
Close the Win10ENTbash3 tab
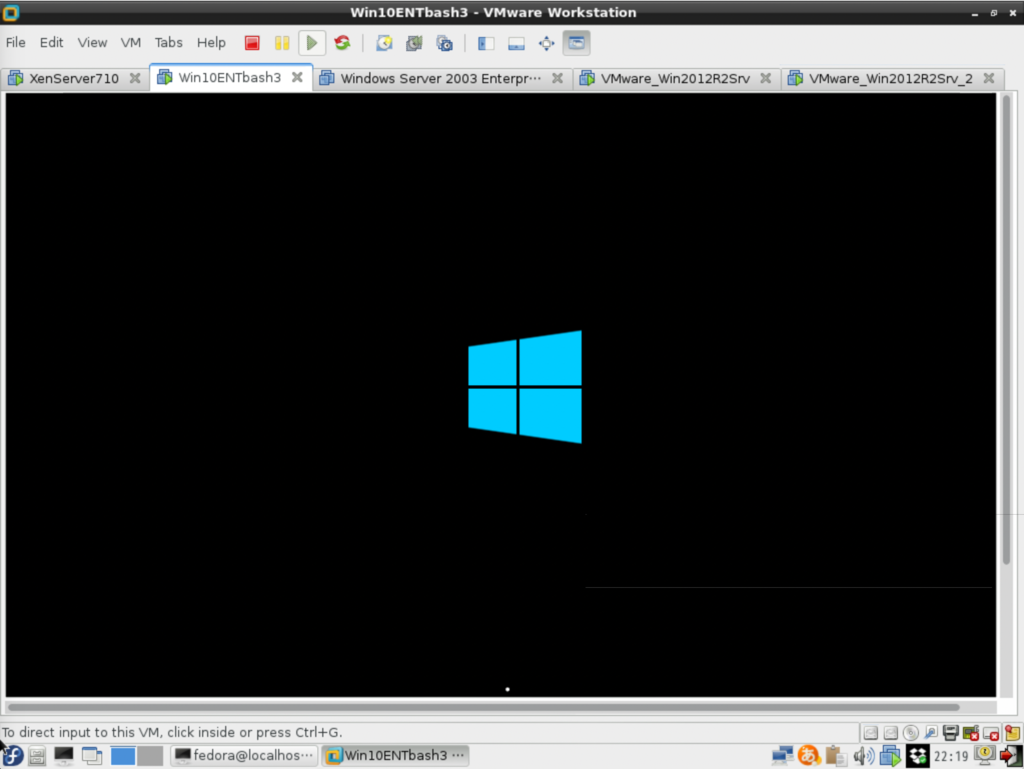click(x=297, y=77)
